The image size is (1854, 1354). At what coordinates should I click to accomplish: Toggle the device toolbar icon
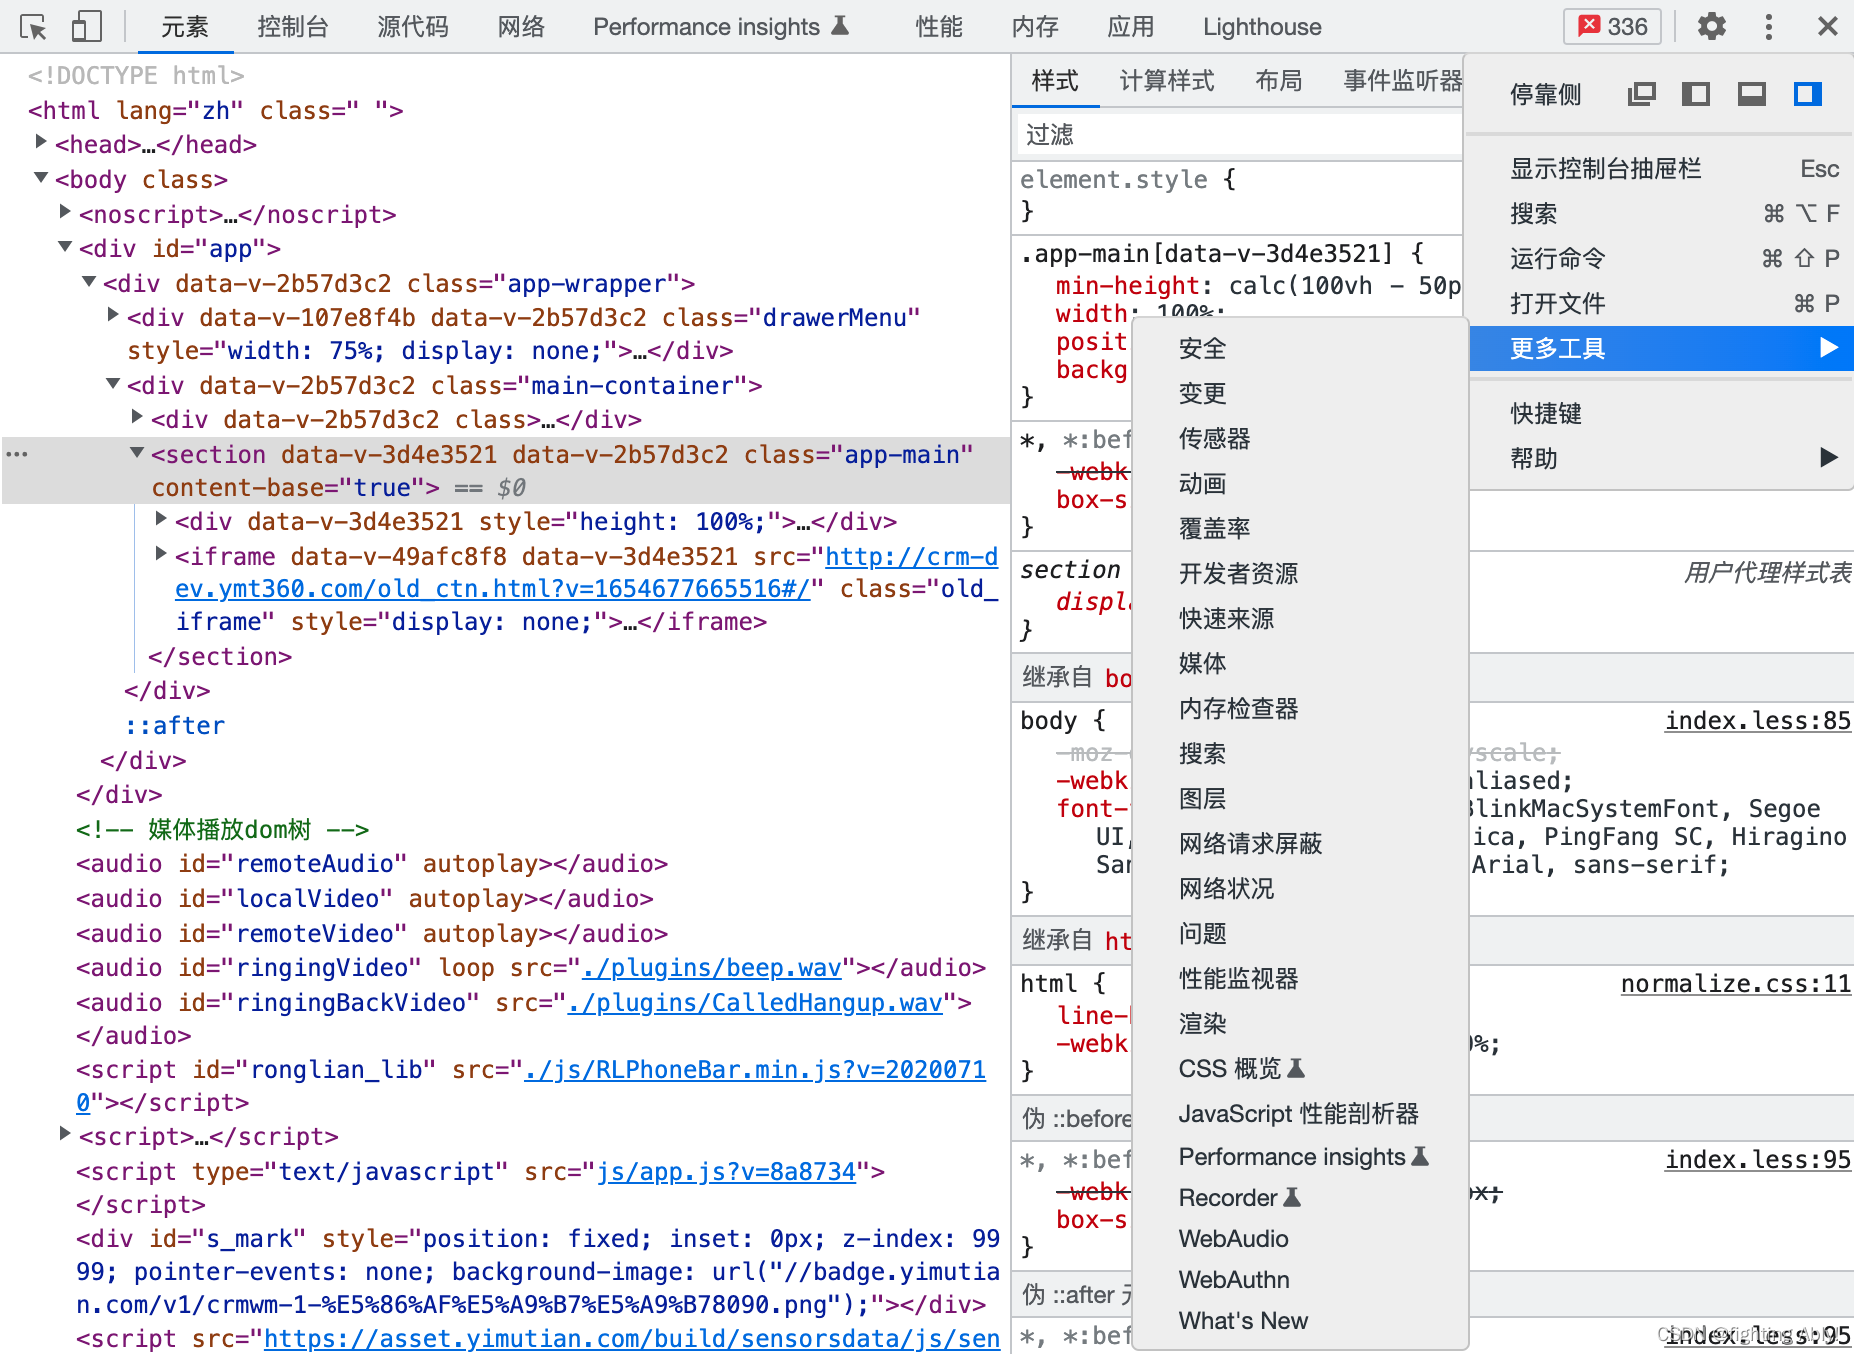click(x=87, y=27)
